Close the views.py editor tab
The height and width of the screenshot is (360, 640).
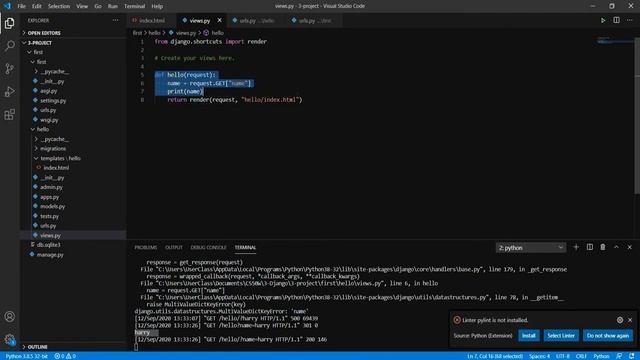(x=220, y=20)
